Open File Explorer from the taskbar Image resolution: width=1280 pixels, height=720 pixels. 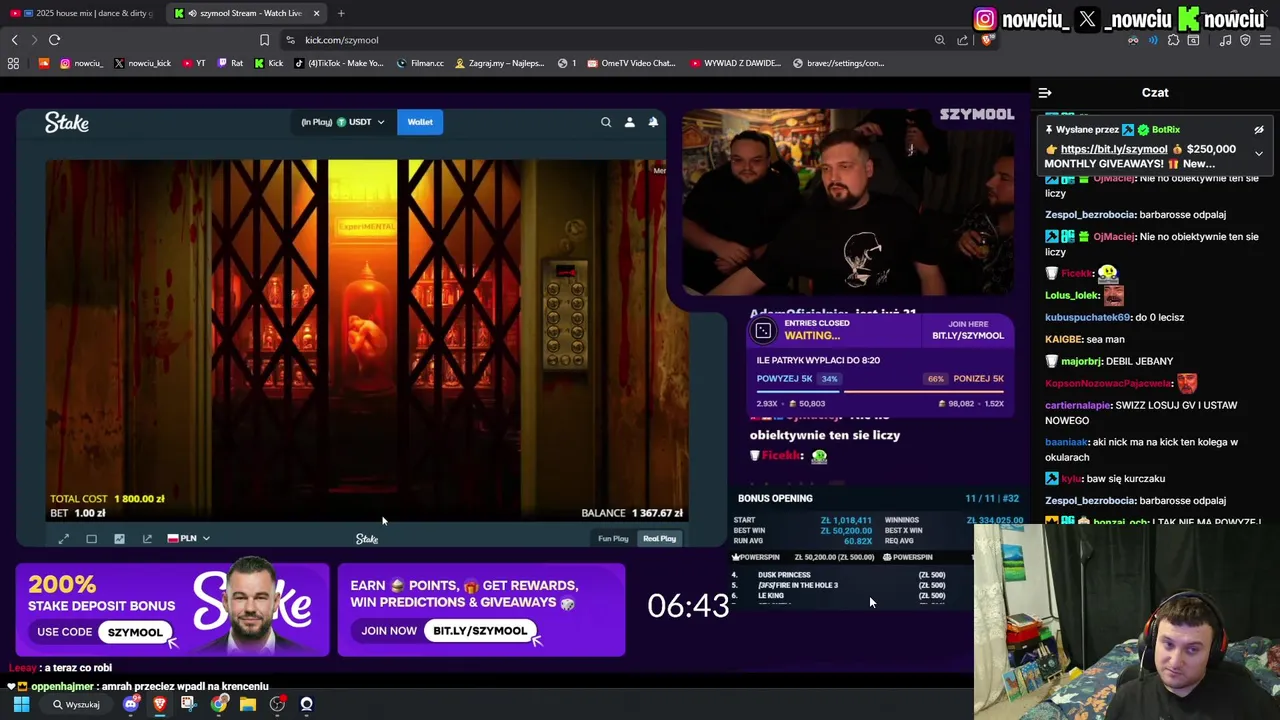click(x=247, y=704)
